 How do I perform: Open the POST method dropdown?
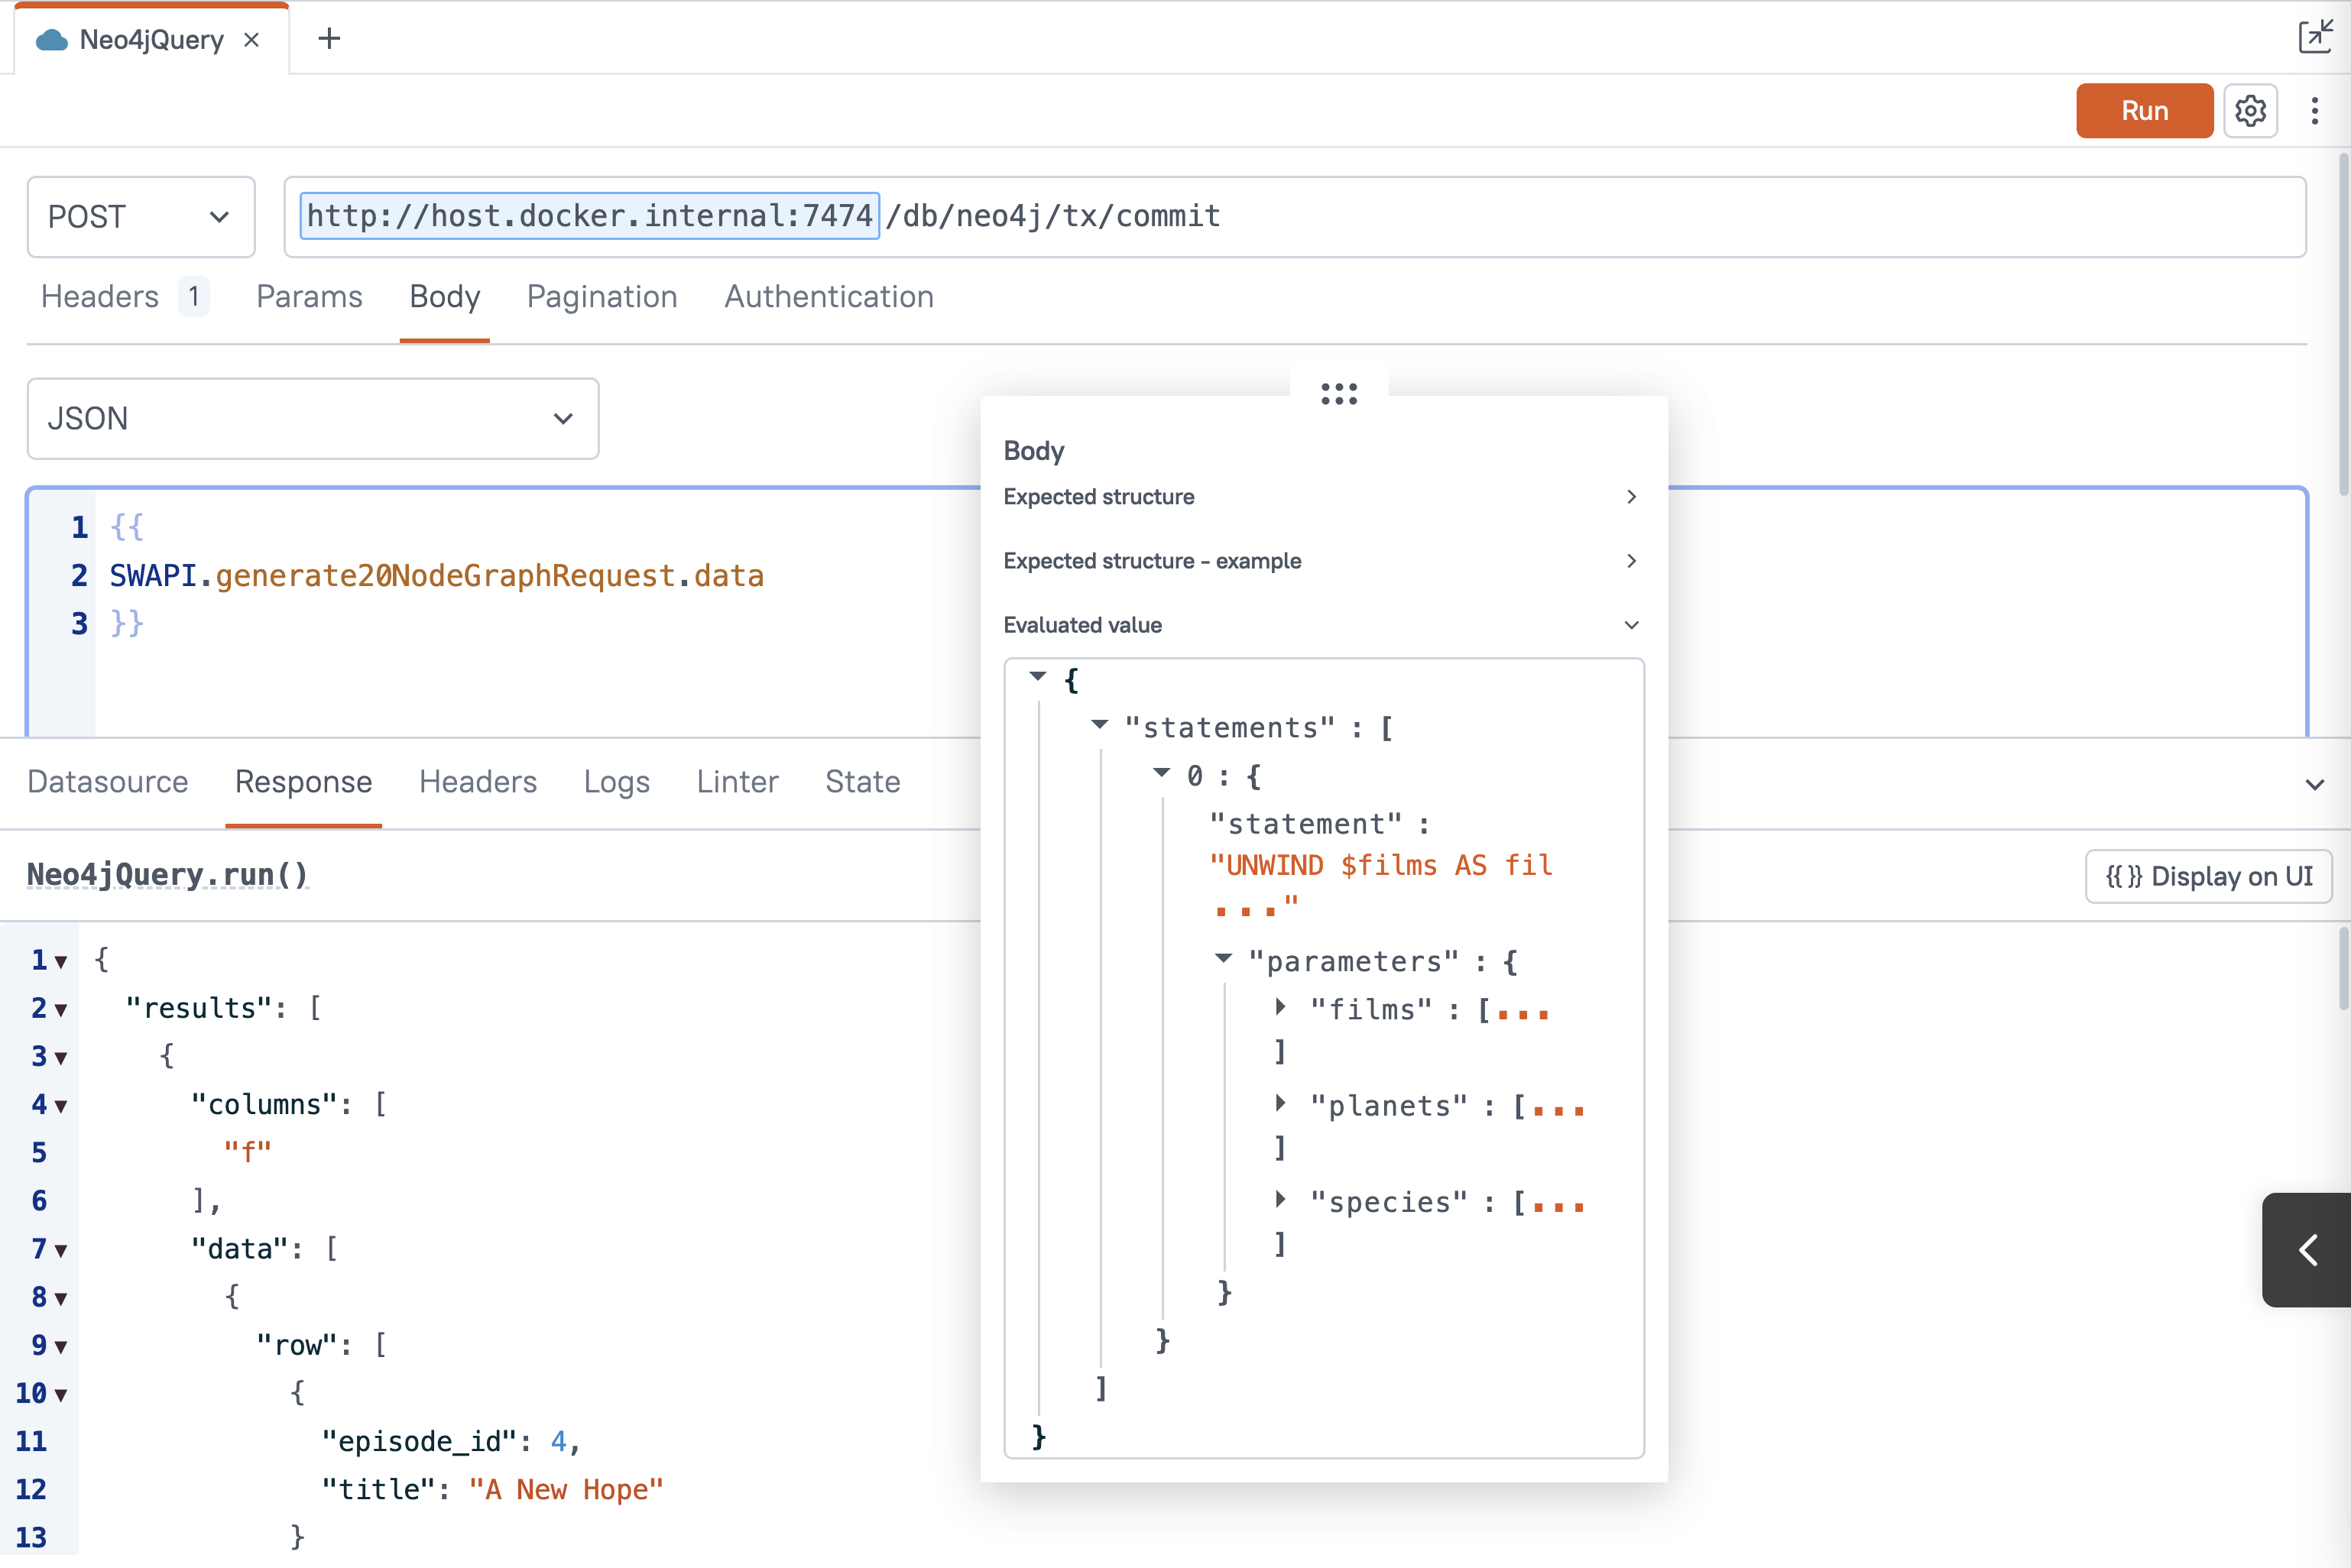[x=141, y=217]
